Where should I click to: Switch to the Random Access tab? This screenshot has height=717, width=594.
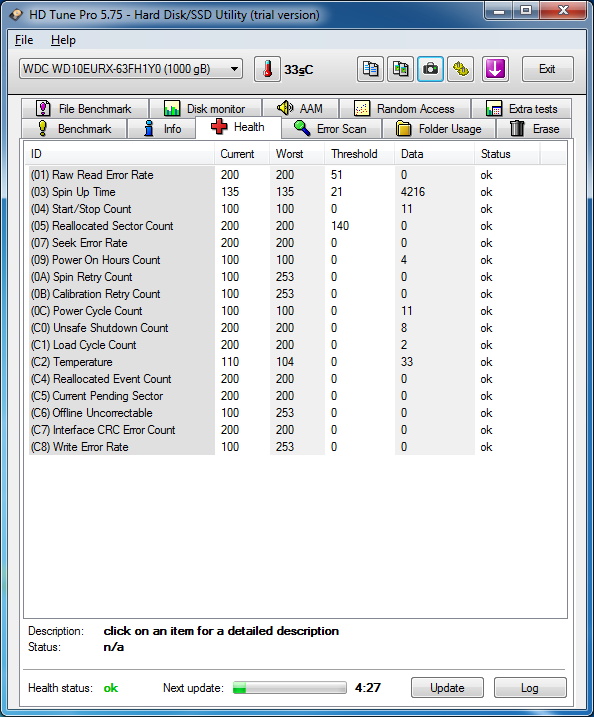point(405,109)
